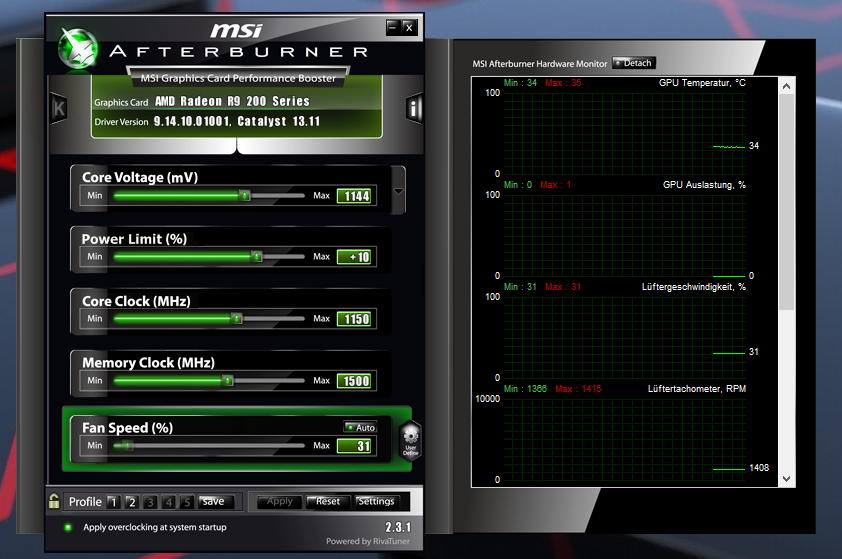Click the Lüftergeschwindigkeit graph
Screen dimensions: 842x559
[624, 338]
